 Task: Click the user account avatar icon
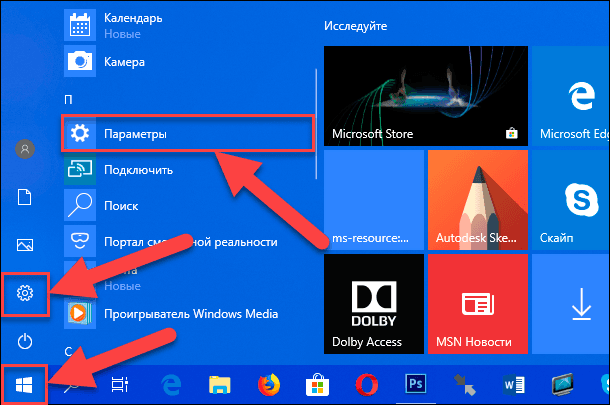25,149
